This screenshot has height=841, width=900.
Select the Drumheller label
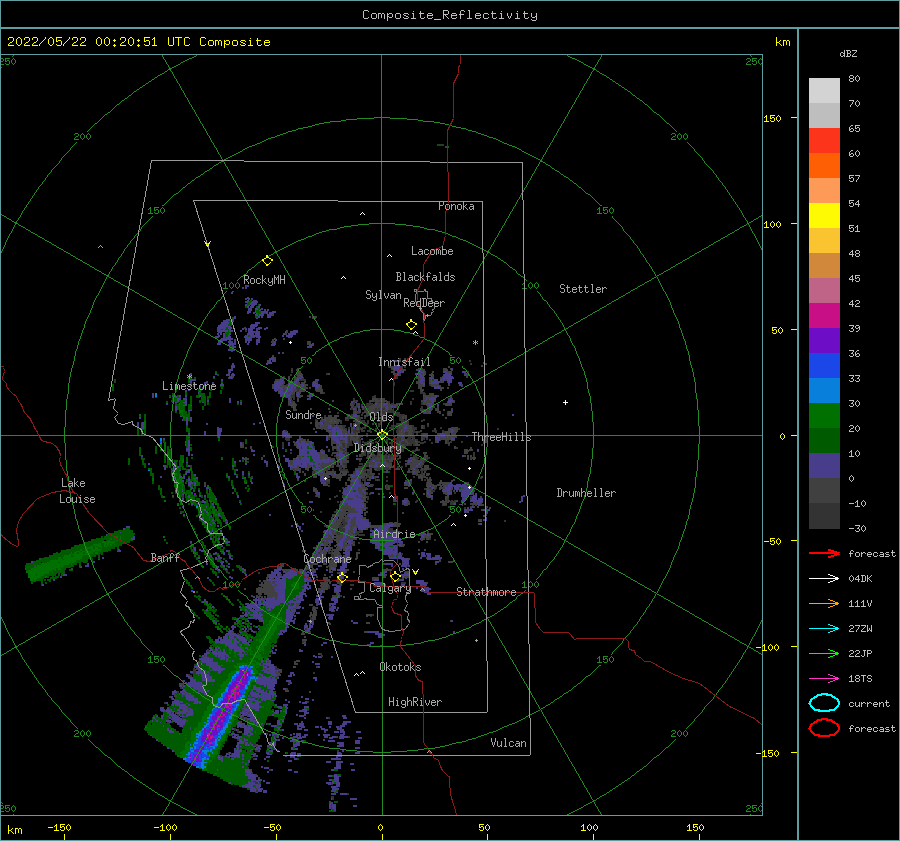(586, 493)
